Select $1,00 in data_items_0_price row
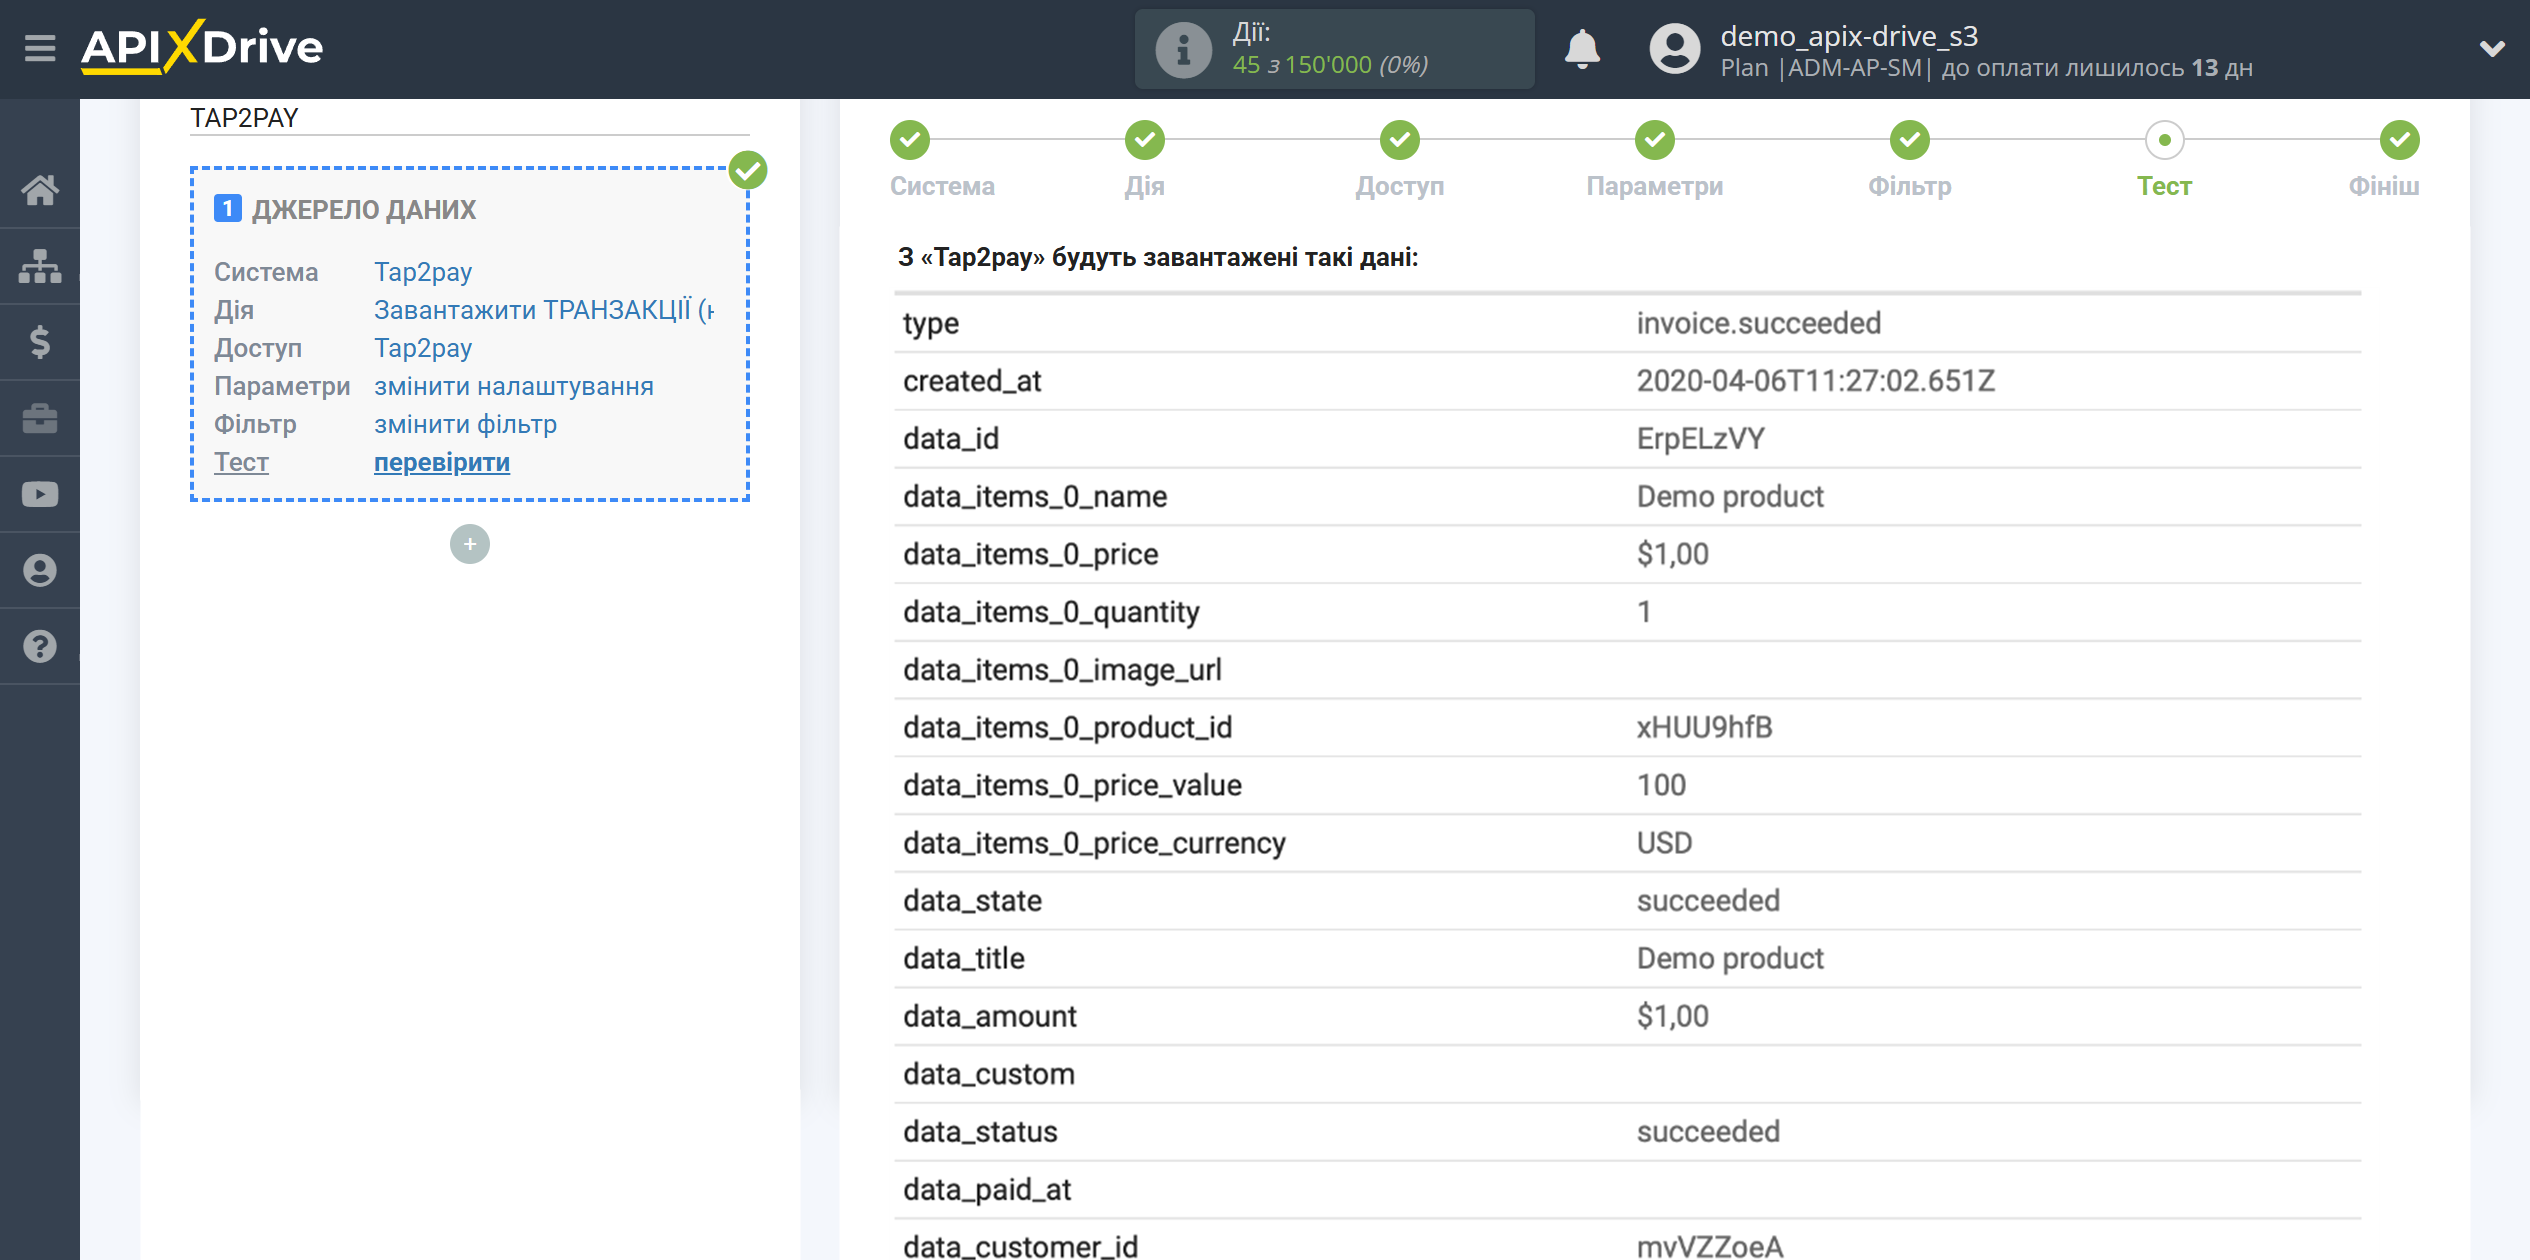 coord(1672,554)
